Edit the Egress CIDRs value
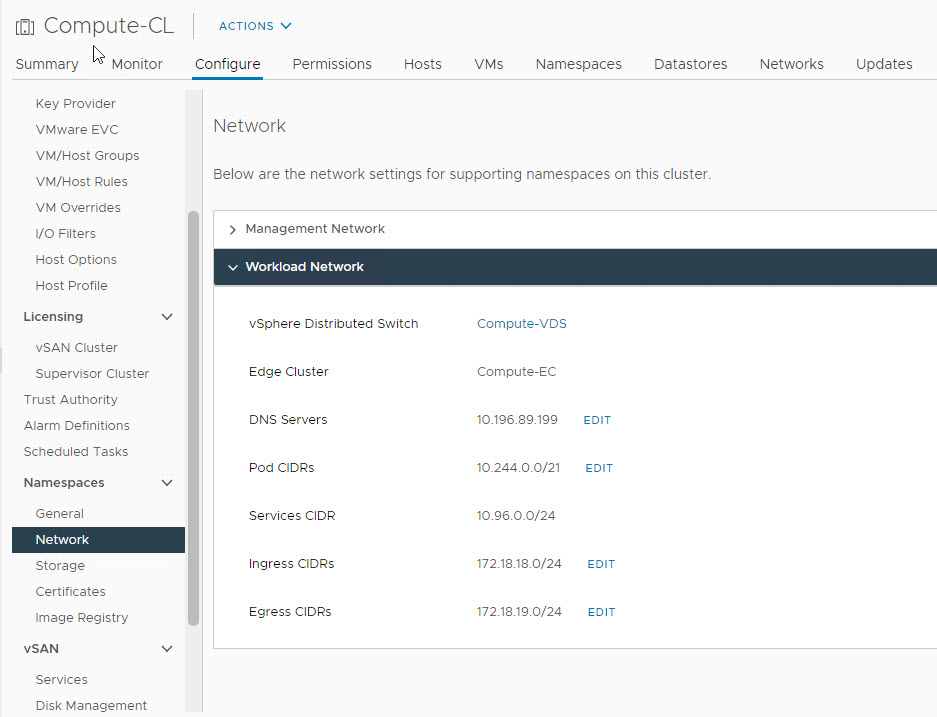Viewport: 937px width, 717px height. point(601,612)
